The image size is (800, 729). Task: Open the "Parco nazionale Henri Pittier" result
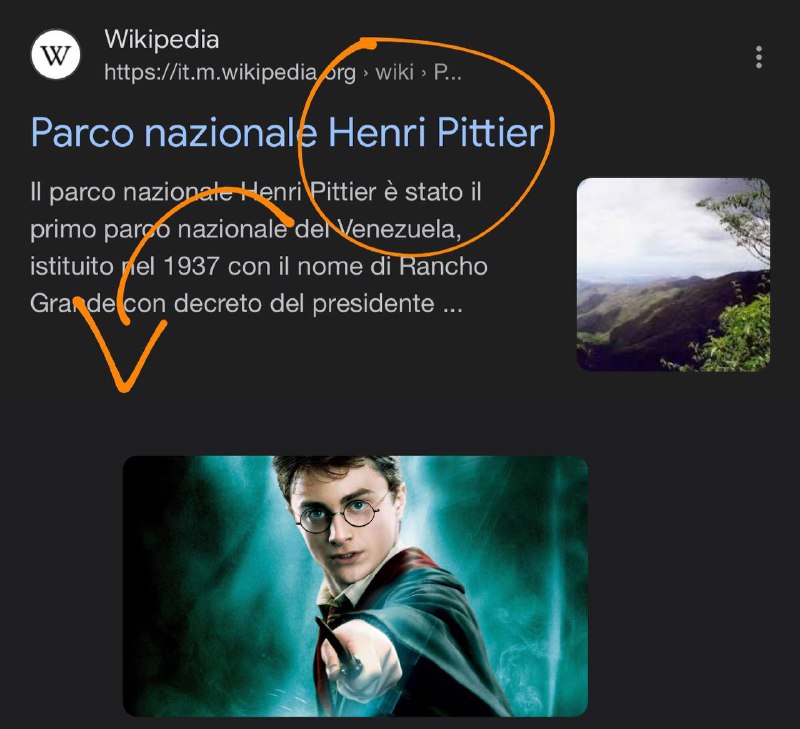[x=287, y=133]
